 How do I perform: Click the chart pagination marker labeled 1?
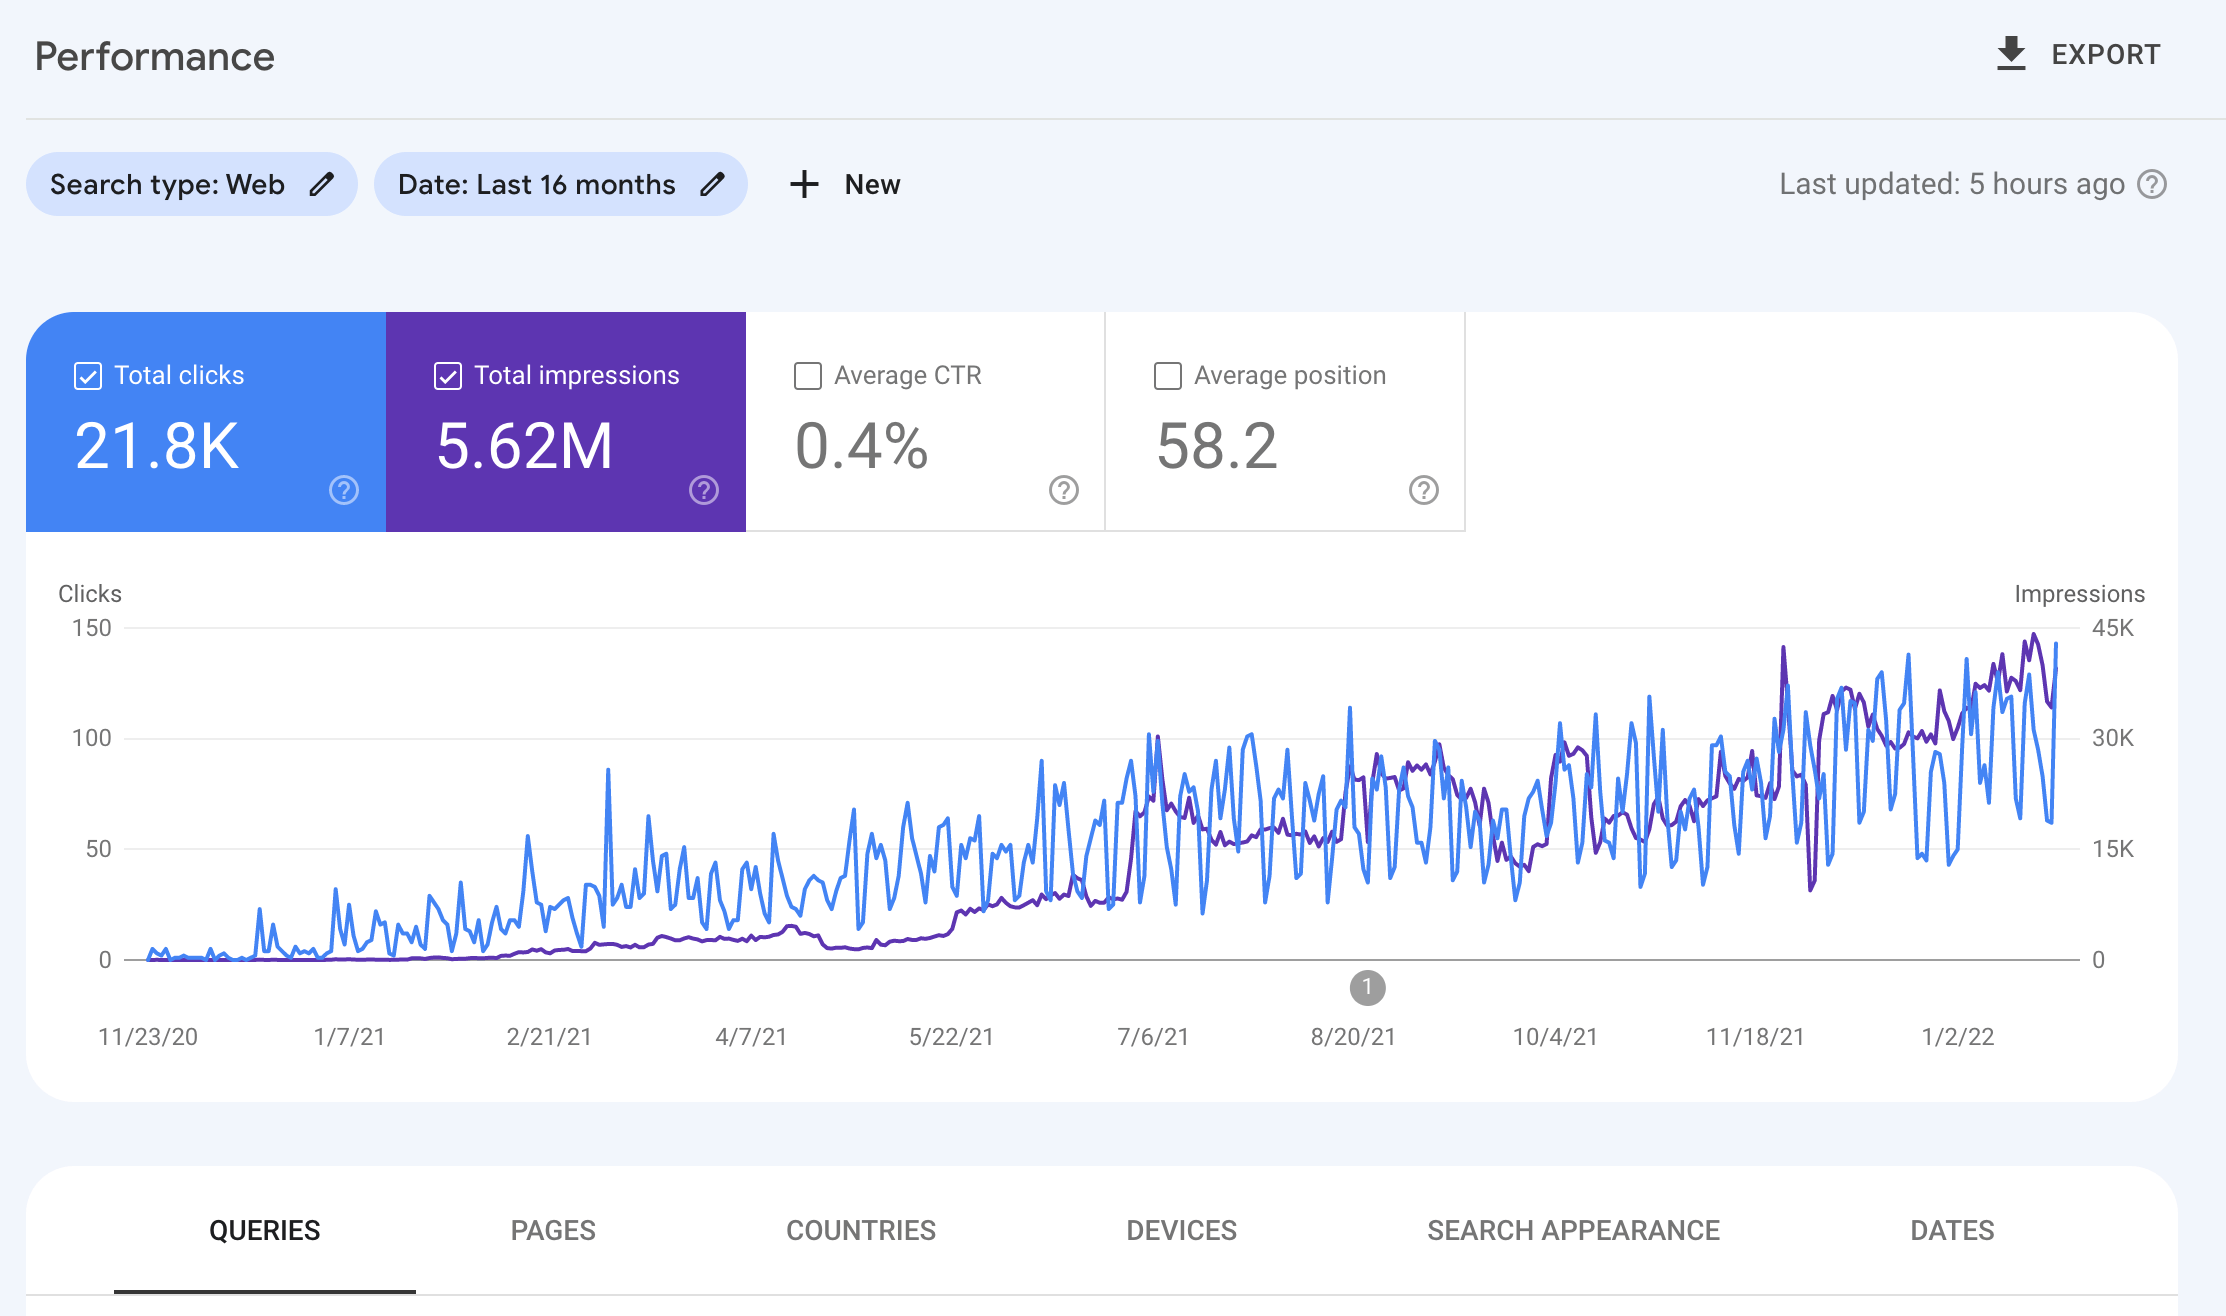pyautogui.click(x=1368, y=988)
